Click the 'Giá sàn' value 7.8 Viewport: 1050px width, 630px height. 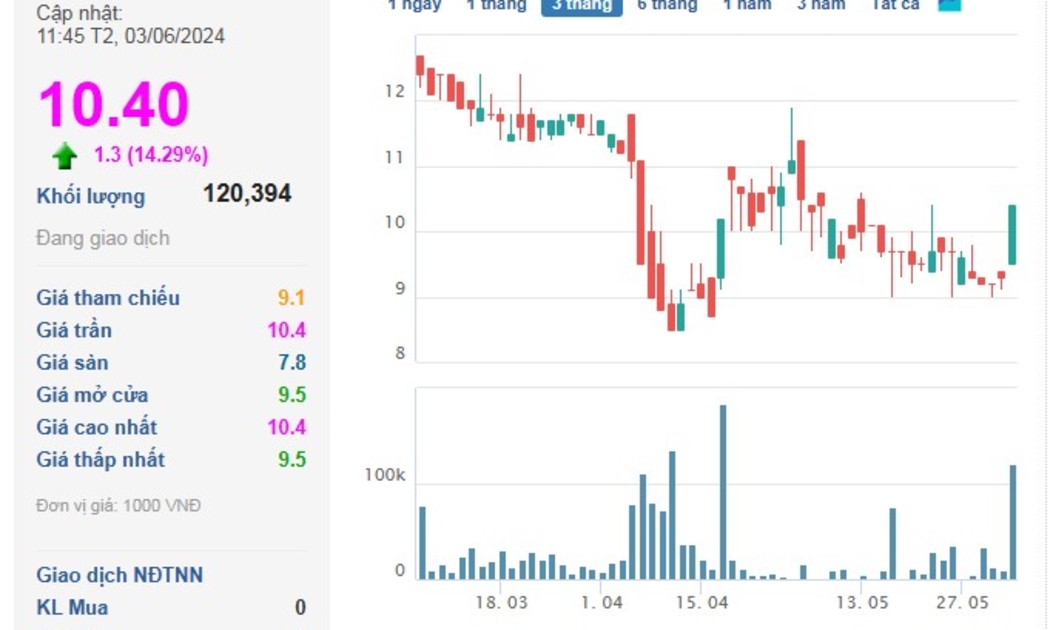(x=292, y=362)
